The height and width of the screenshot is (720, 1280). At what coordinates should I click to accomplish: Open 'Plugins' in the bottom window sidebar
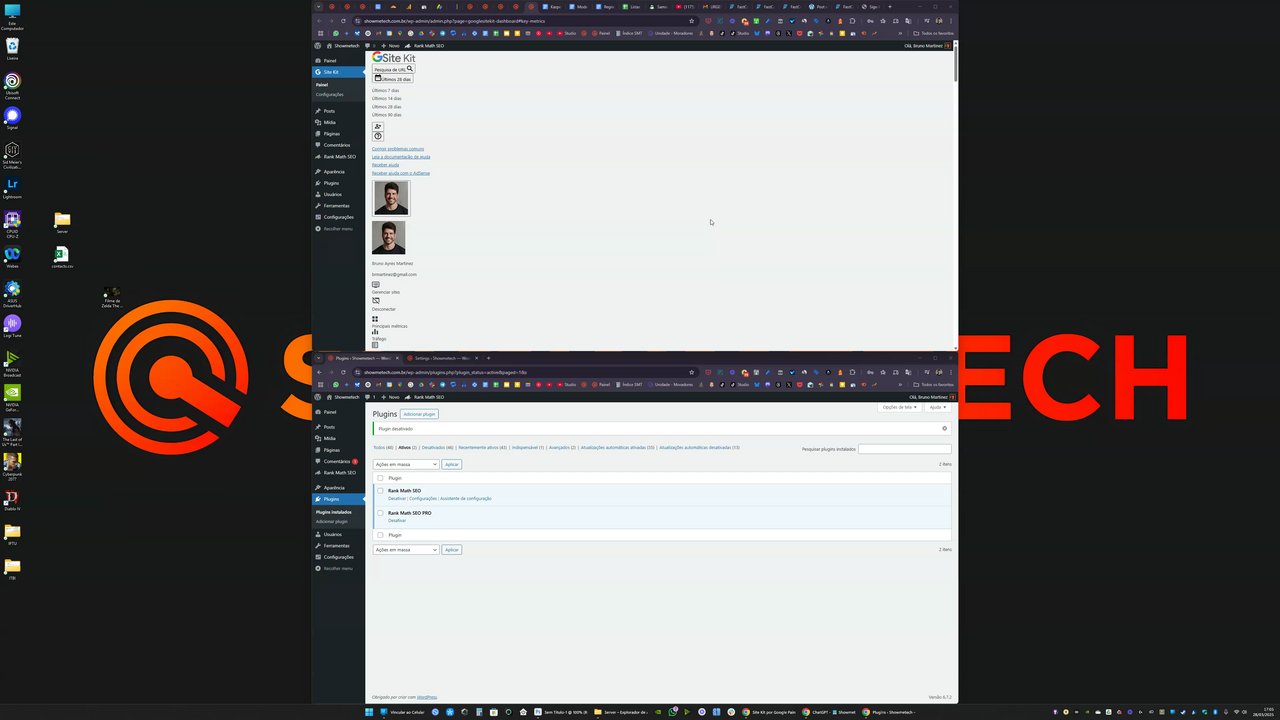pyautogui.click(x=338, y=499)
